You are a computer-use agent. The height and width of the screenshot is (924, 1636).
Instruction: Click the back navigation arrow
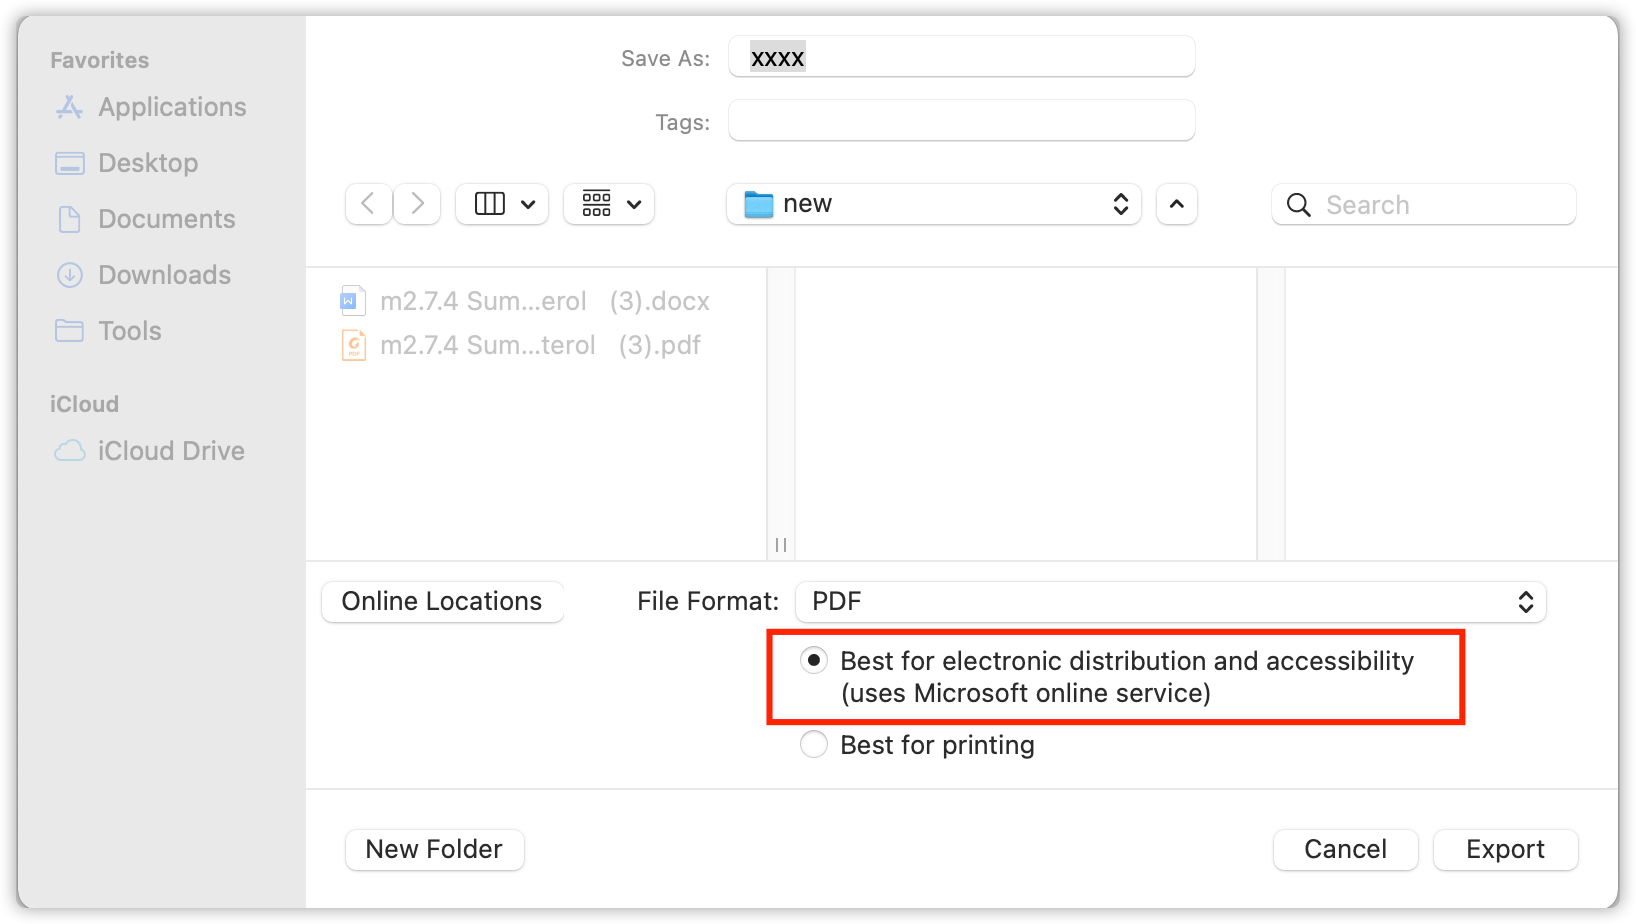pyautogui.click(x=368, y=204)
